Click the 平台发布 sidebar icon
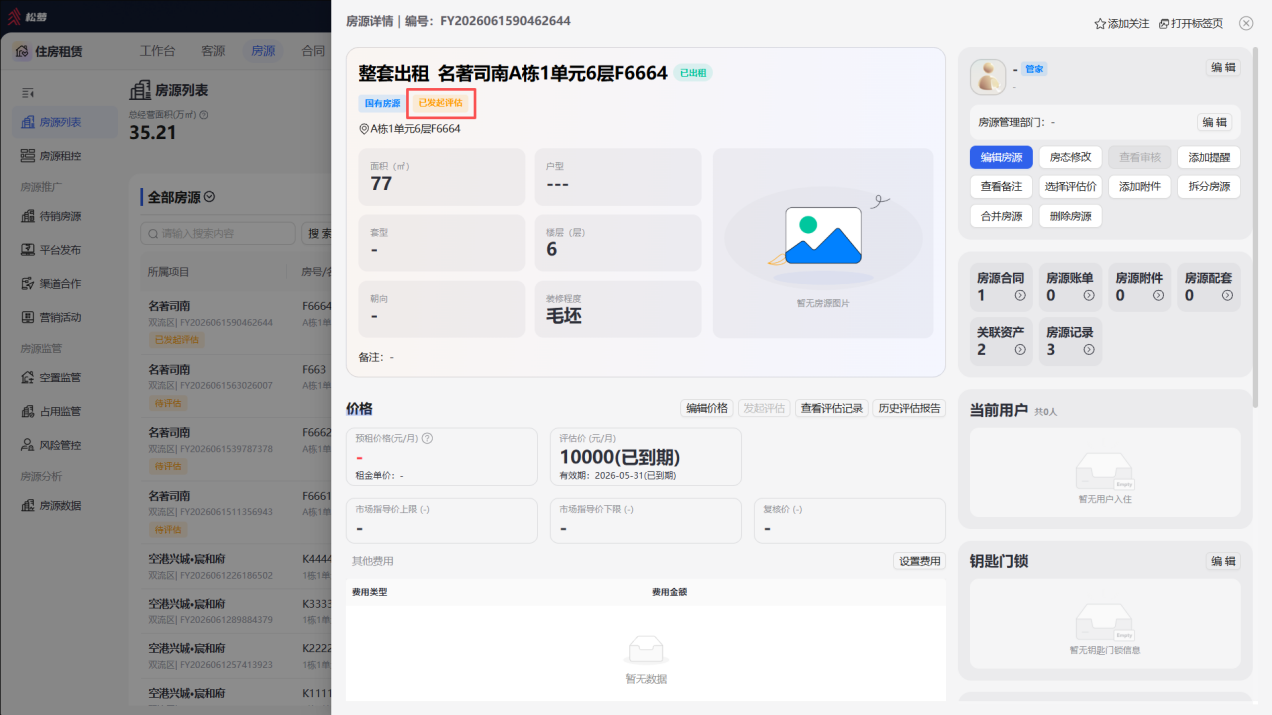Viewport: 1272px width, 715px height. pos(29,250)
